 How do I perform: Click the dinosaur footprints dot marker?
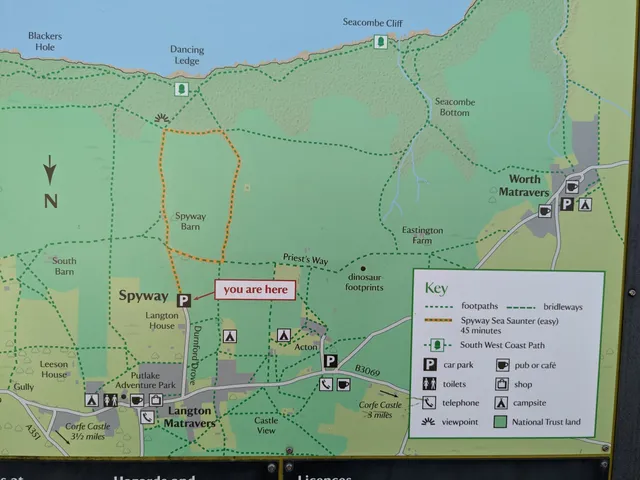click(363, 268)
